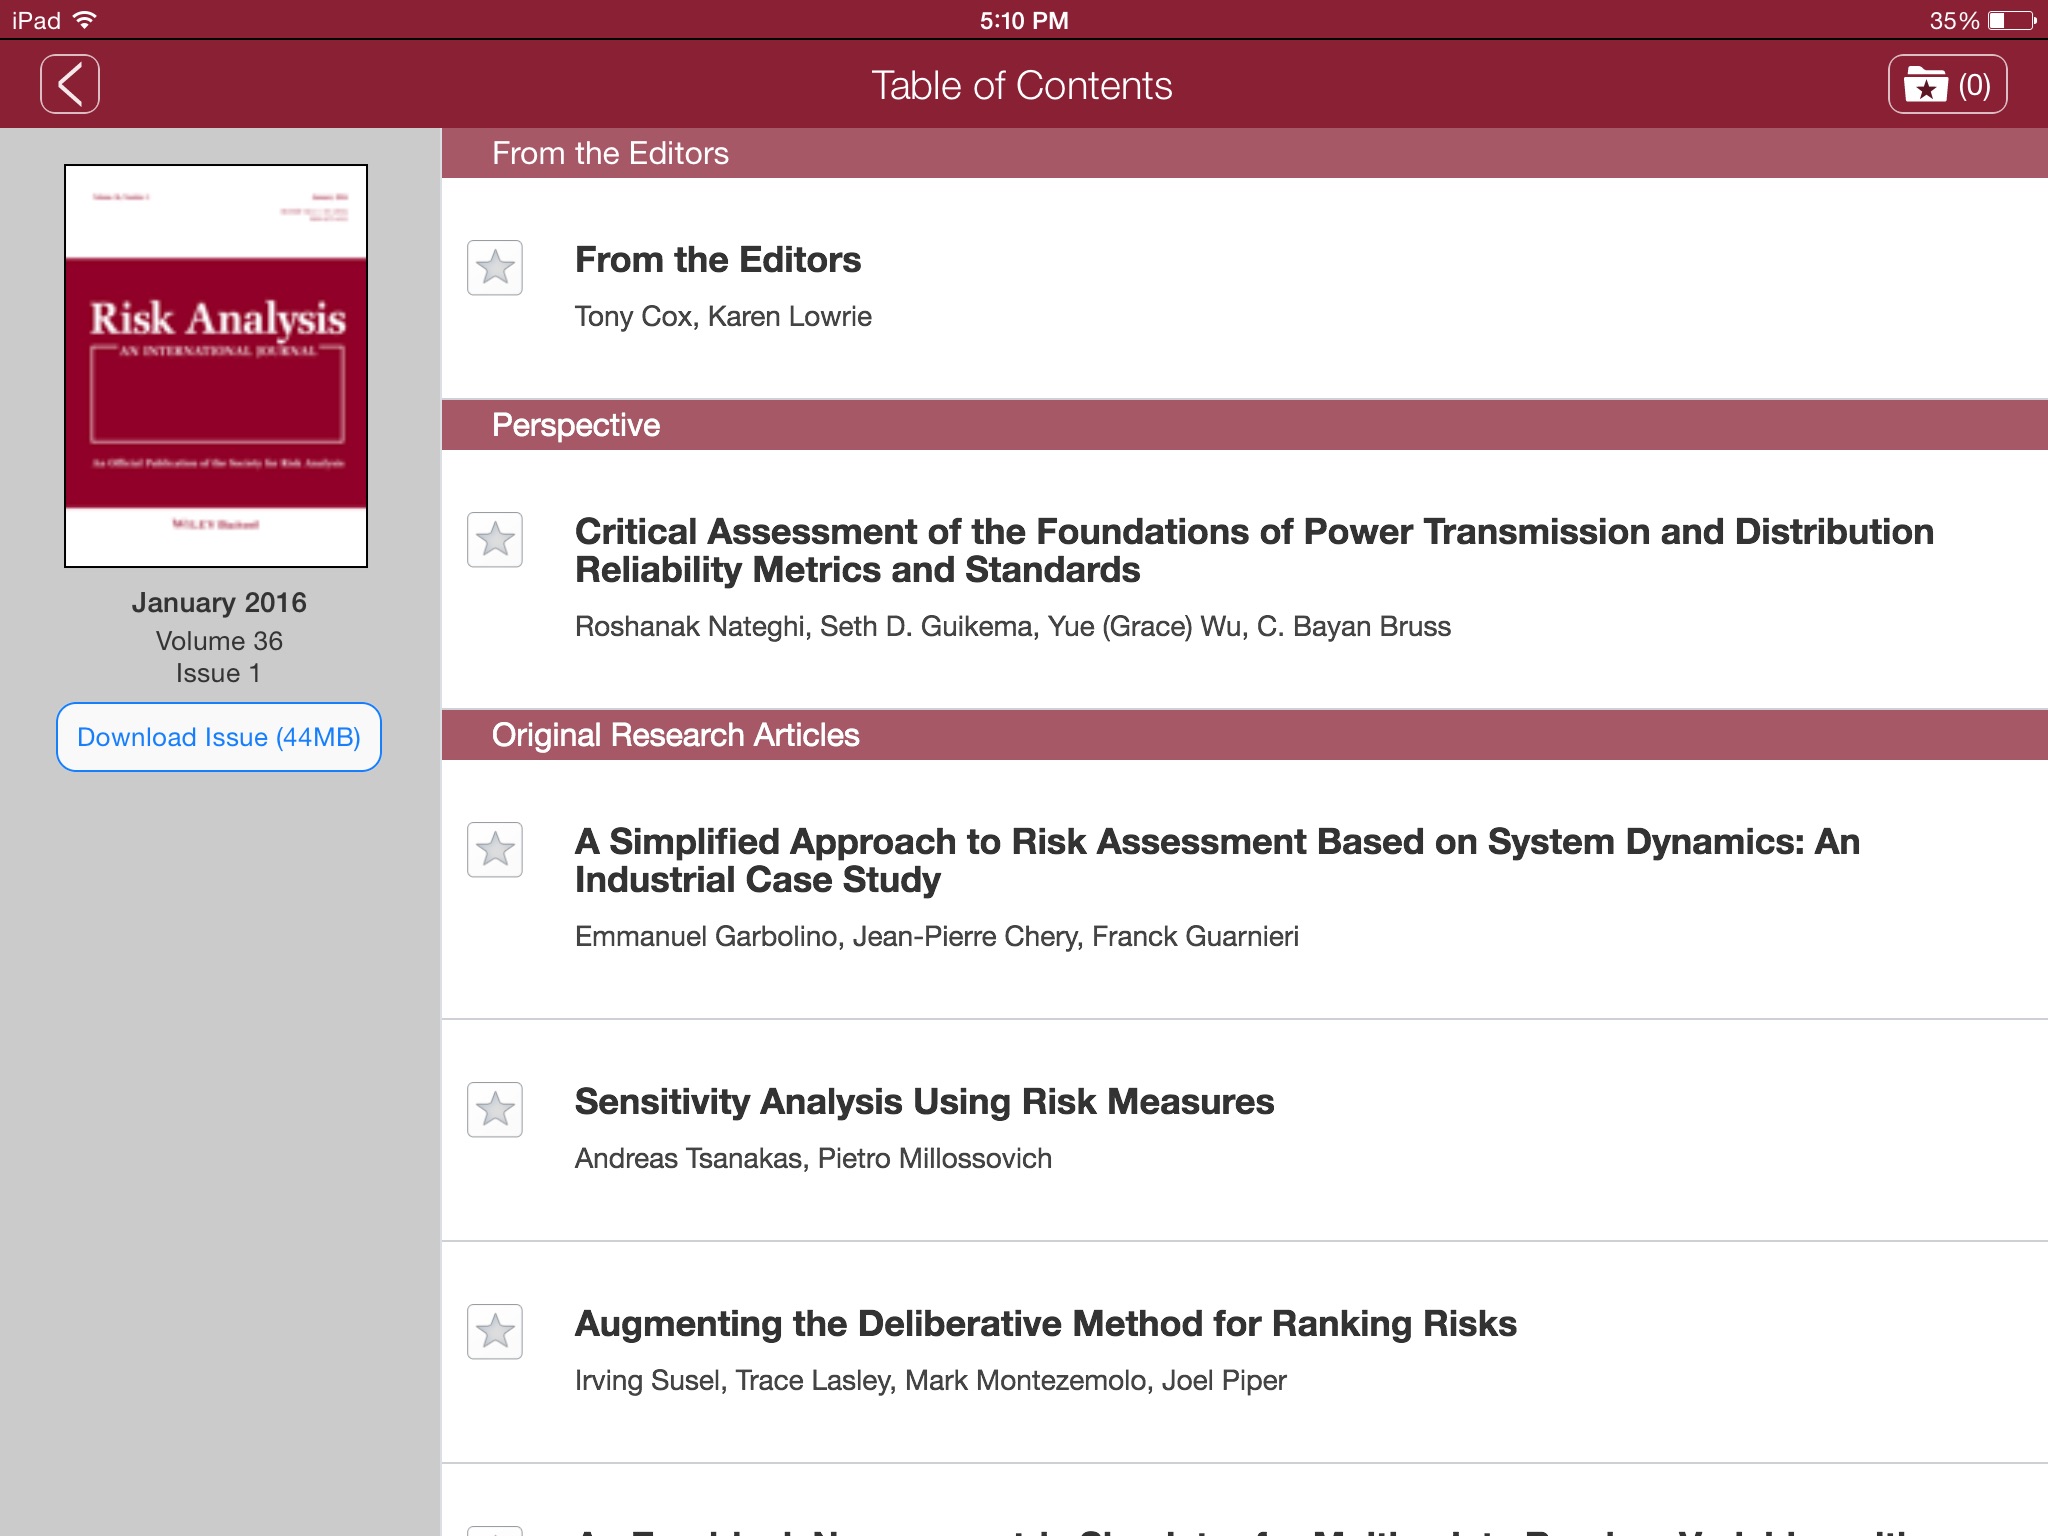The width and height of the screenshot is (2048, 1536).
Task: Open Critical Assessment of Power Transmission article
Action: pos(1253,550)
